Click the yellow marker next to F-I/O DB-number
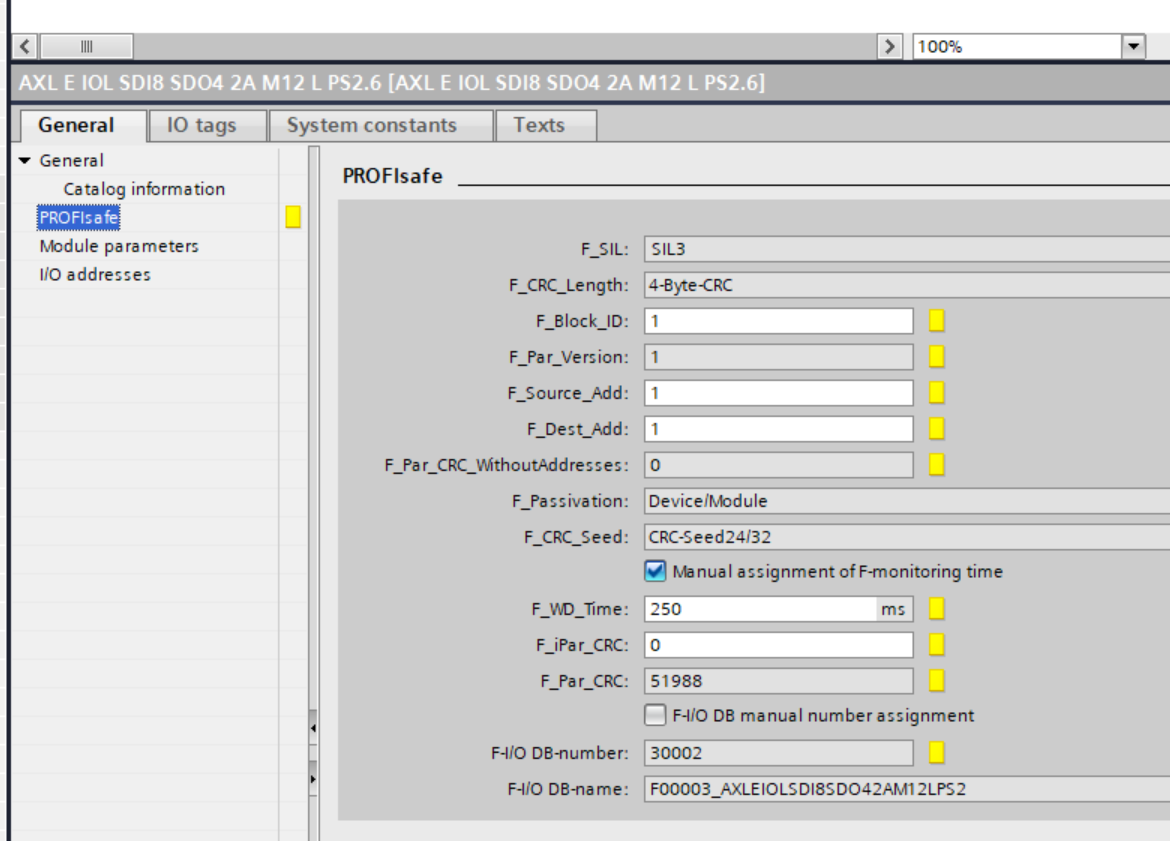The height and width of the screenshot is (841, 1170). pyautogui.click(x=936, y=753)
